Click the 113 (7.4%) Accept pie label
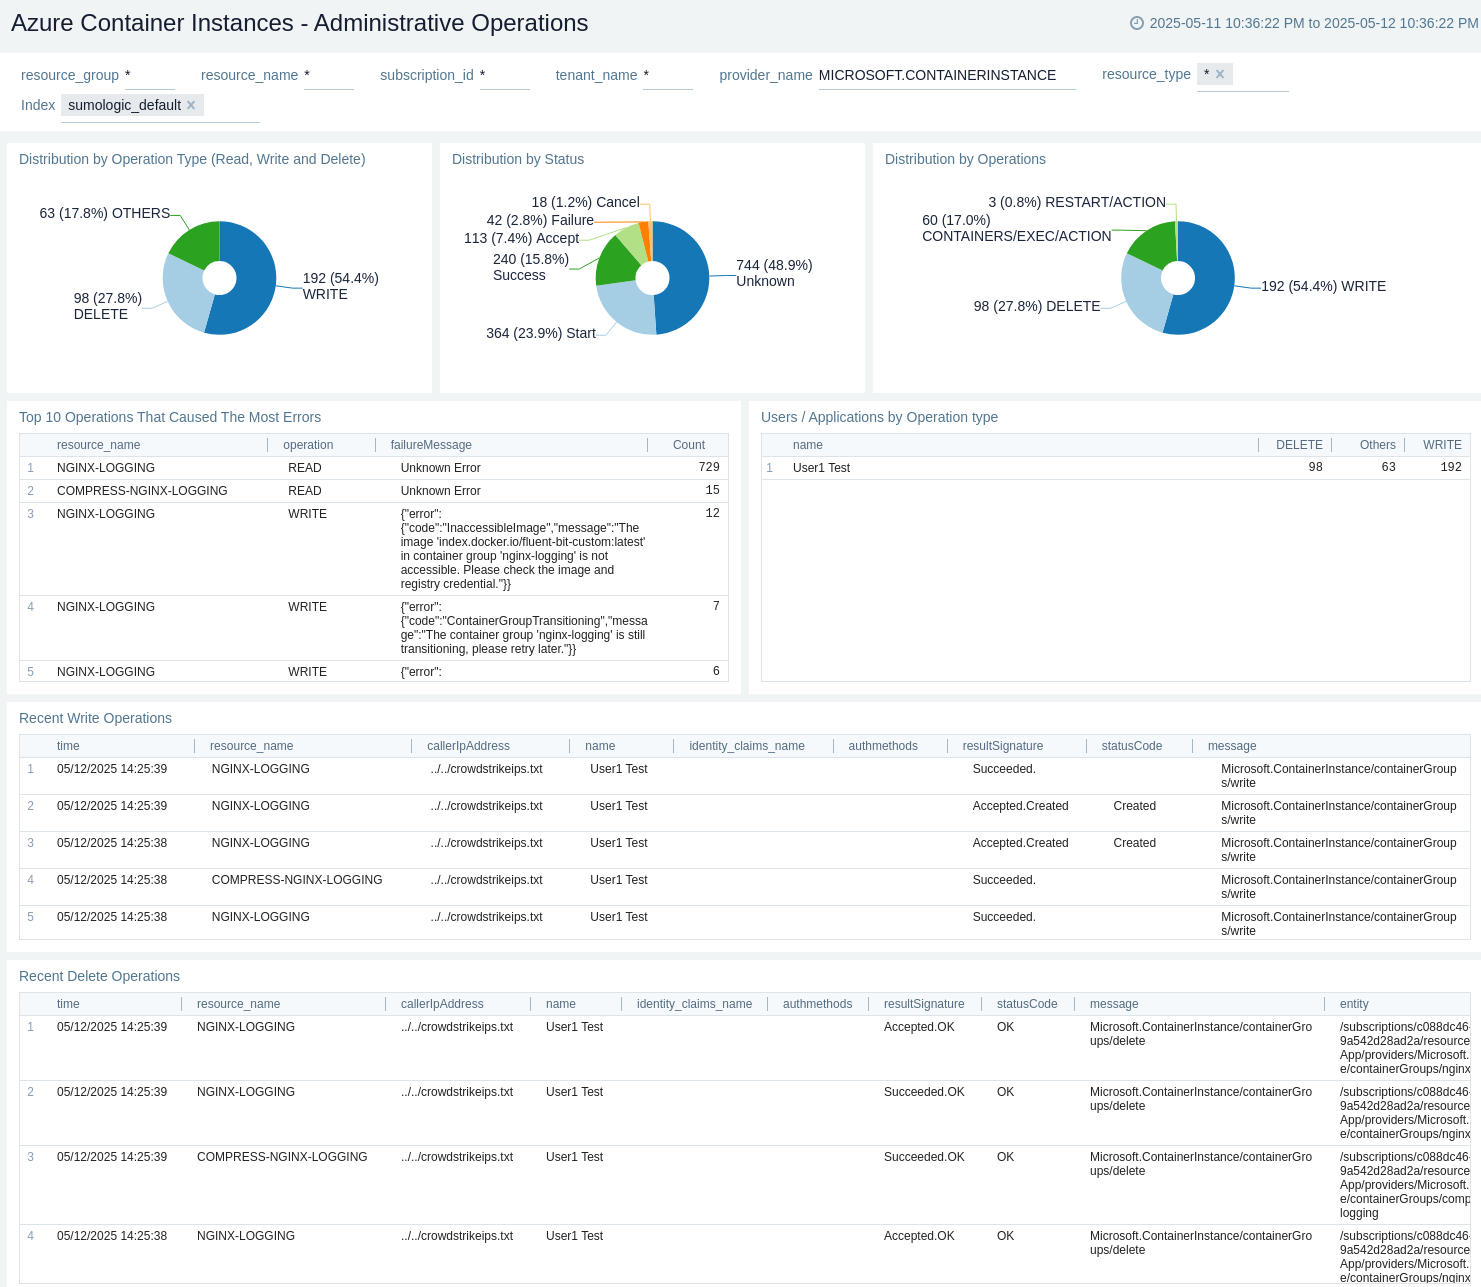This screenshot has height=1287, width=1481. click(x=521, y=238)
